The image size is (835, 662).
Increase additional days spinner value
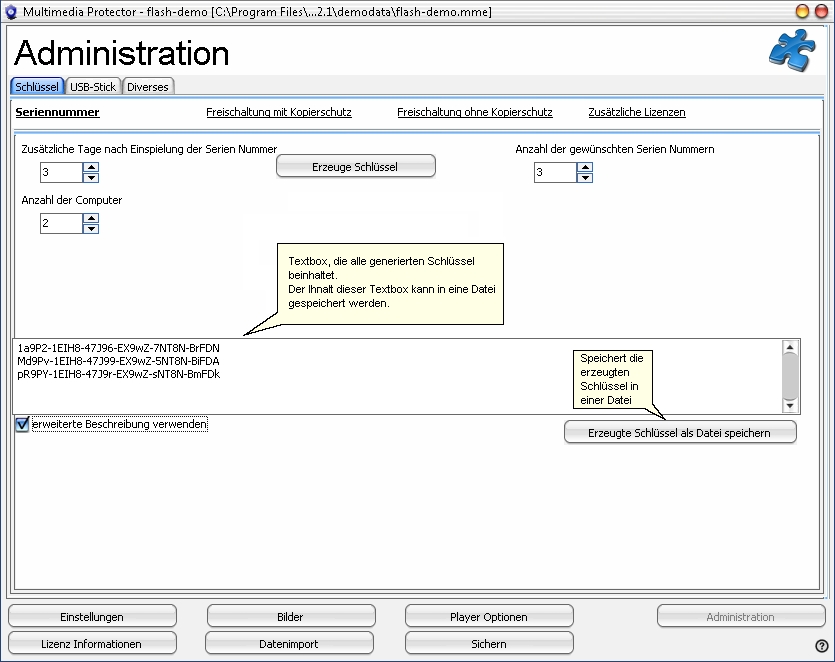pyautogui.click(x=91, y=168)
